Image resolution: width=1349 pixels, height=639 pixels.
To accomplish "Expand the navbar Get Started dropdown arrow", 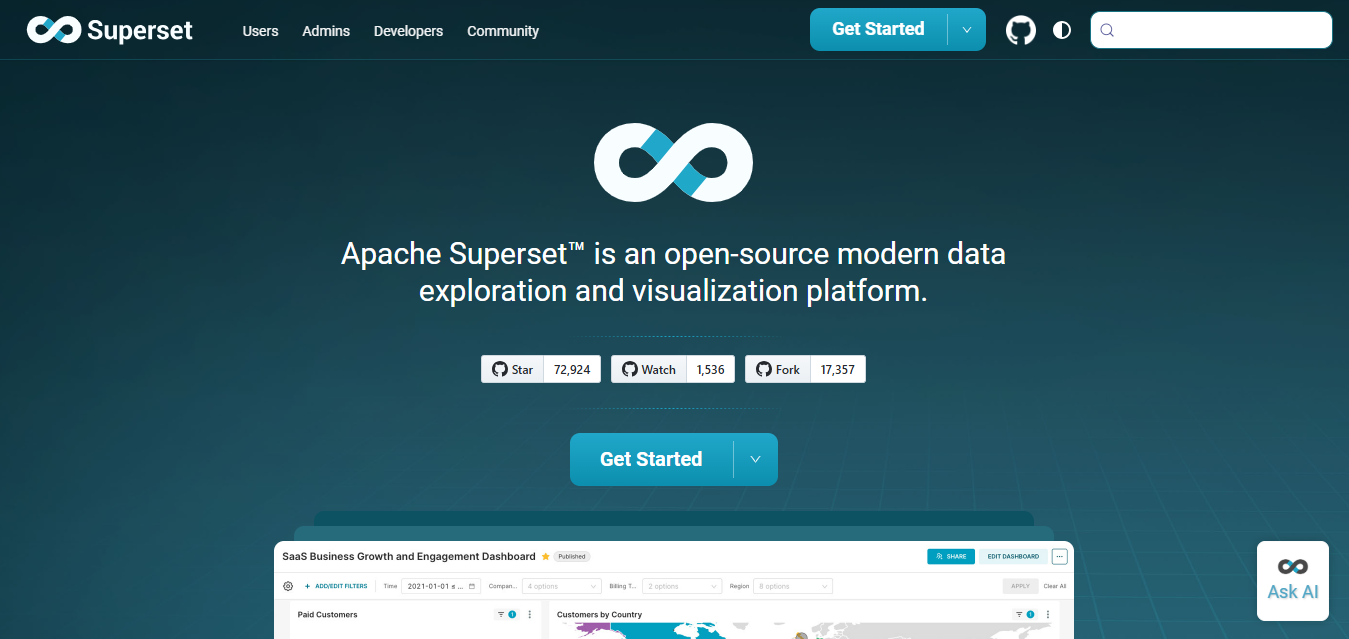I will pyautogui.click(x=967, y=30).
